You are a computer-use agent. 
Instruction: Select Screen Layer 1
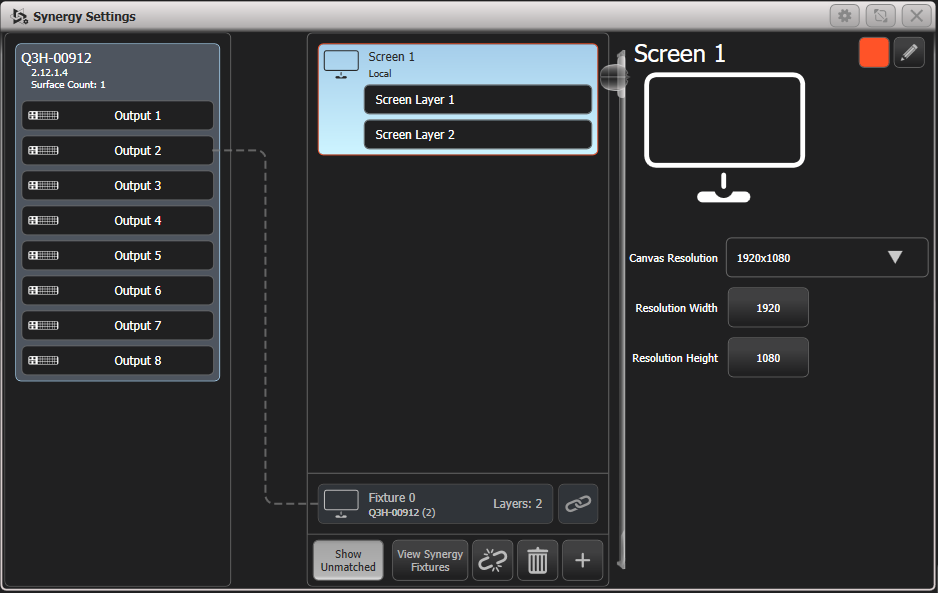point(477,99)
